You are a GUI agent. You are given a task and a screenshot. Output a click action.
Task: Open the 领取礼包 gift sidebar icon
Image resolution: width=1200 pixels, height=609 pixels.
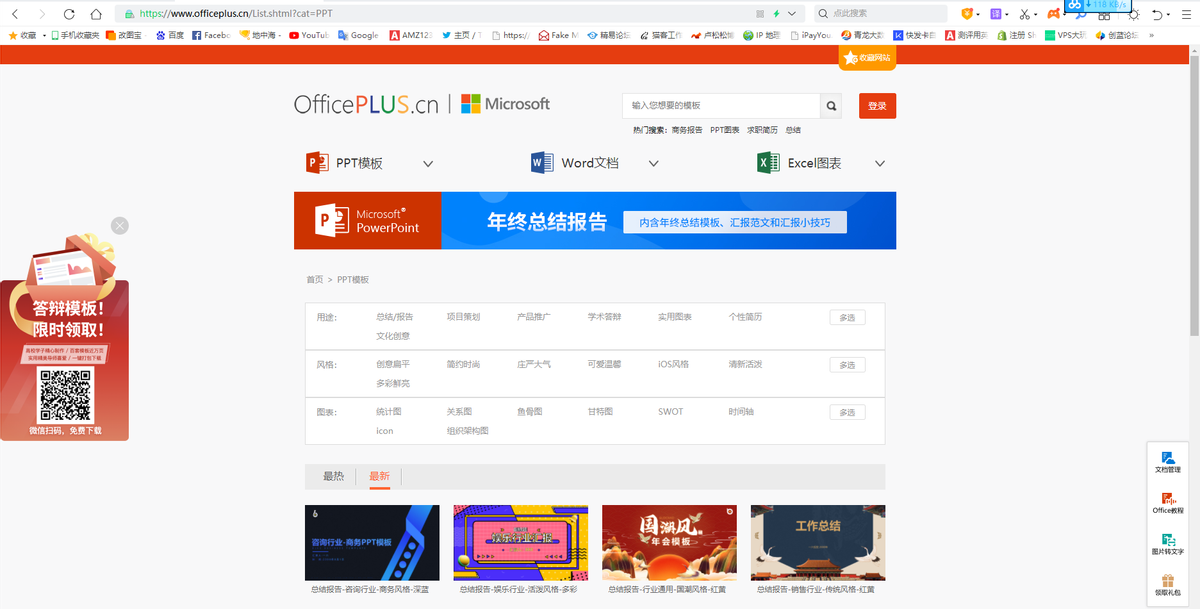click(1168, 585)
